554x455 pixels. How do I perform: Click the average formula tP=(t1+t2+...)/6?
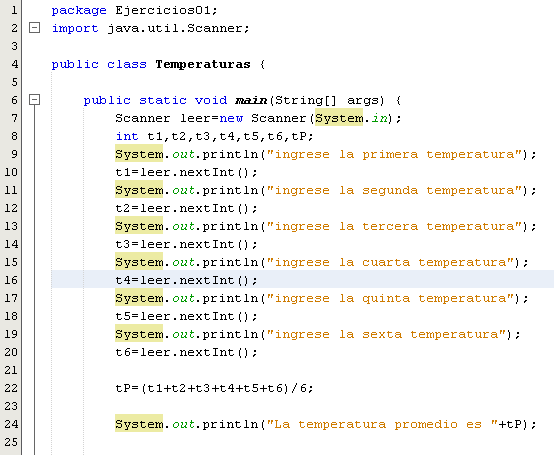coord(214,389)
